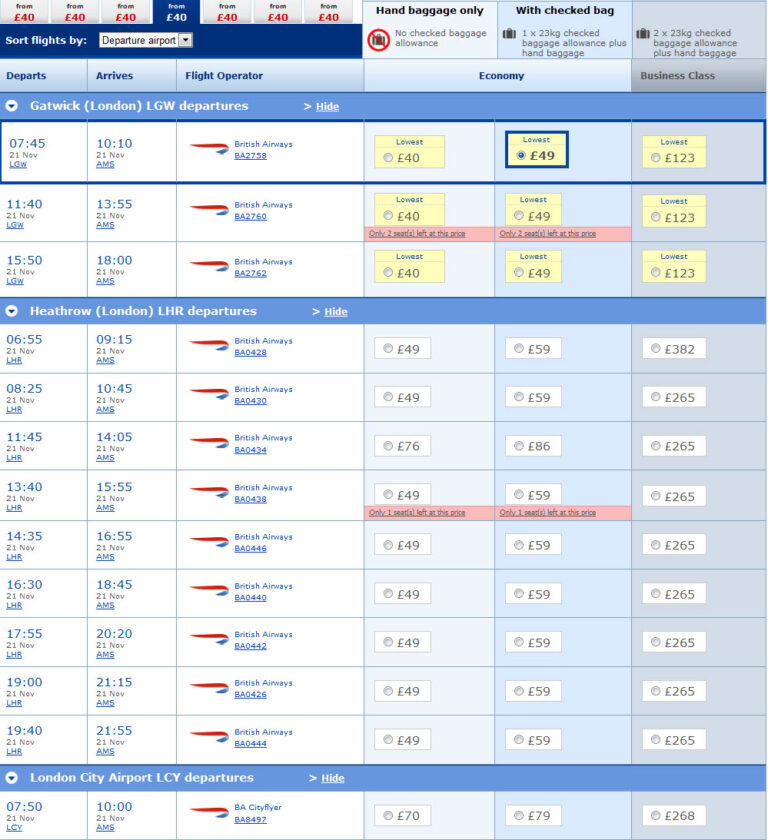The image size is (768, 840).
Task: Switch to With checked bag tab
Action: coord(564,11)
